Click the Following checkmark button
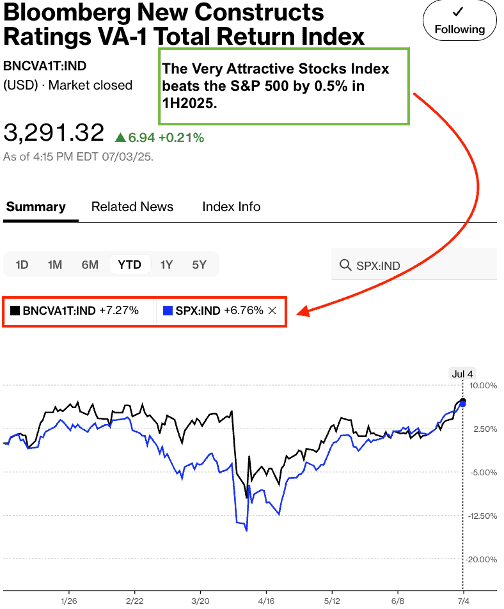The height and width of the screenshot is (609, 504). pyautogui.click(x=459, y=21)
